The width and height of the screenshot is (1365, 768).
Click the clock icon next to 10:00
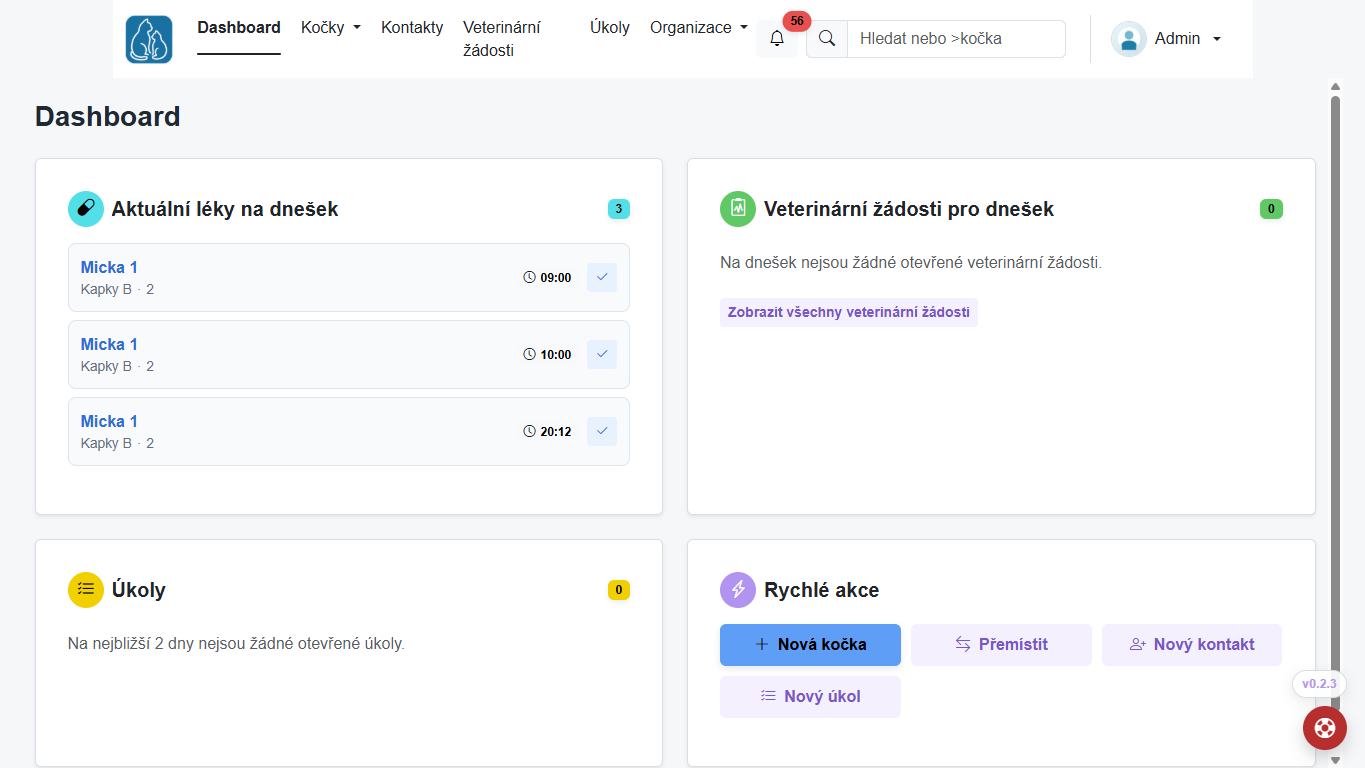coord(530,354)
